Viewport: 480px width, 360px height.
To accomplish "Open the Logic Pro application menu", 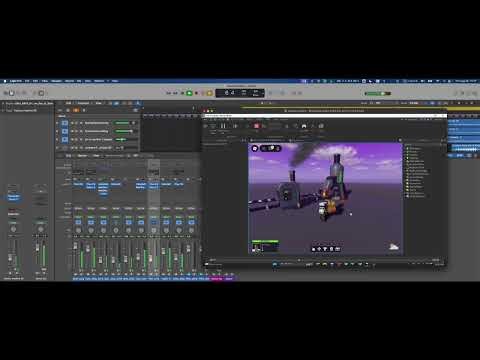I will click(x=16, y=81).
